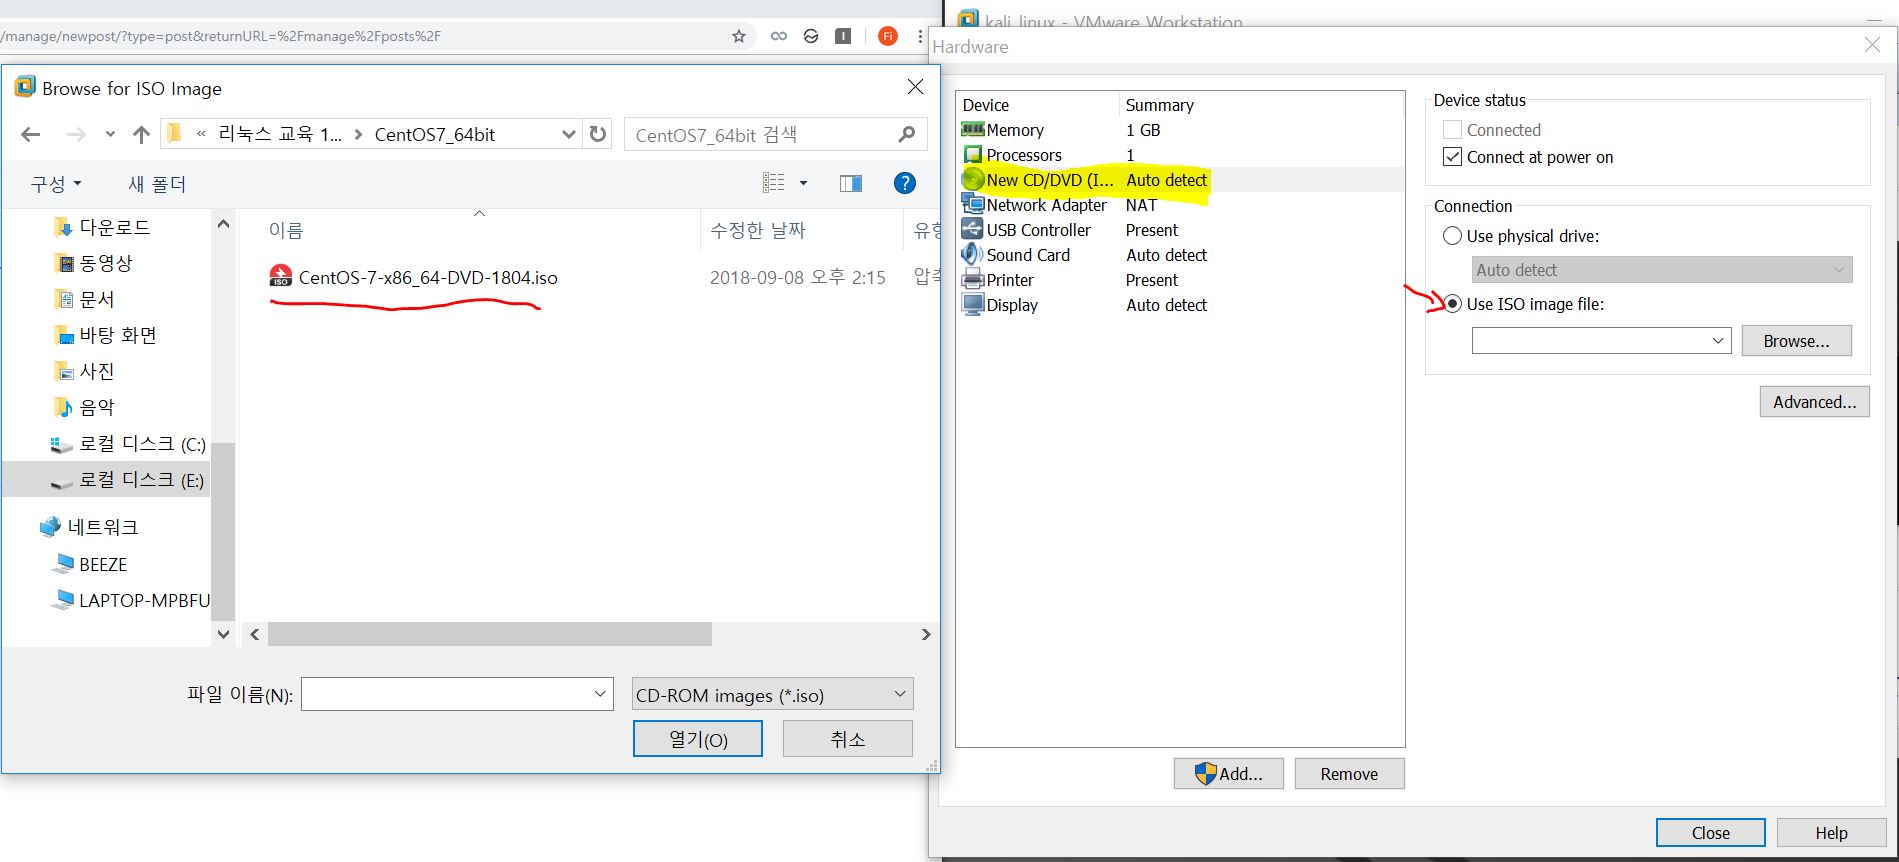Image resolution: width=1899 pixels, height=862 pixels.
Task: Click 취소 button in file dialog
Action: pyautogui.click(x=848, y=739)
